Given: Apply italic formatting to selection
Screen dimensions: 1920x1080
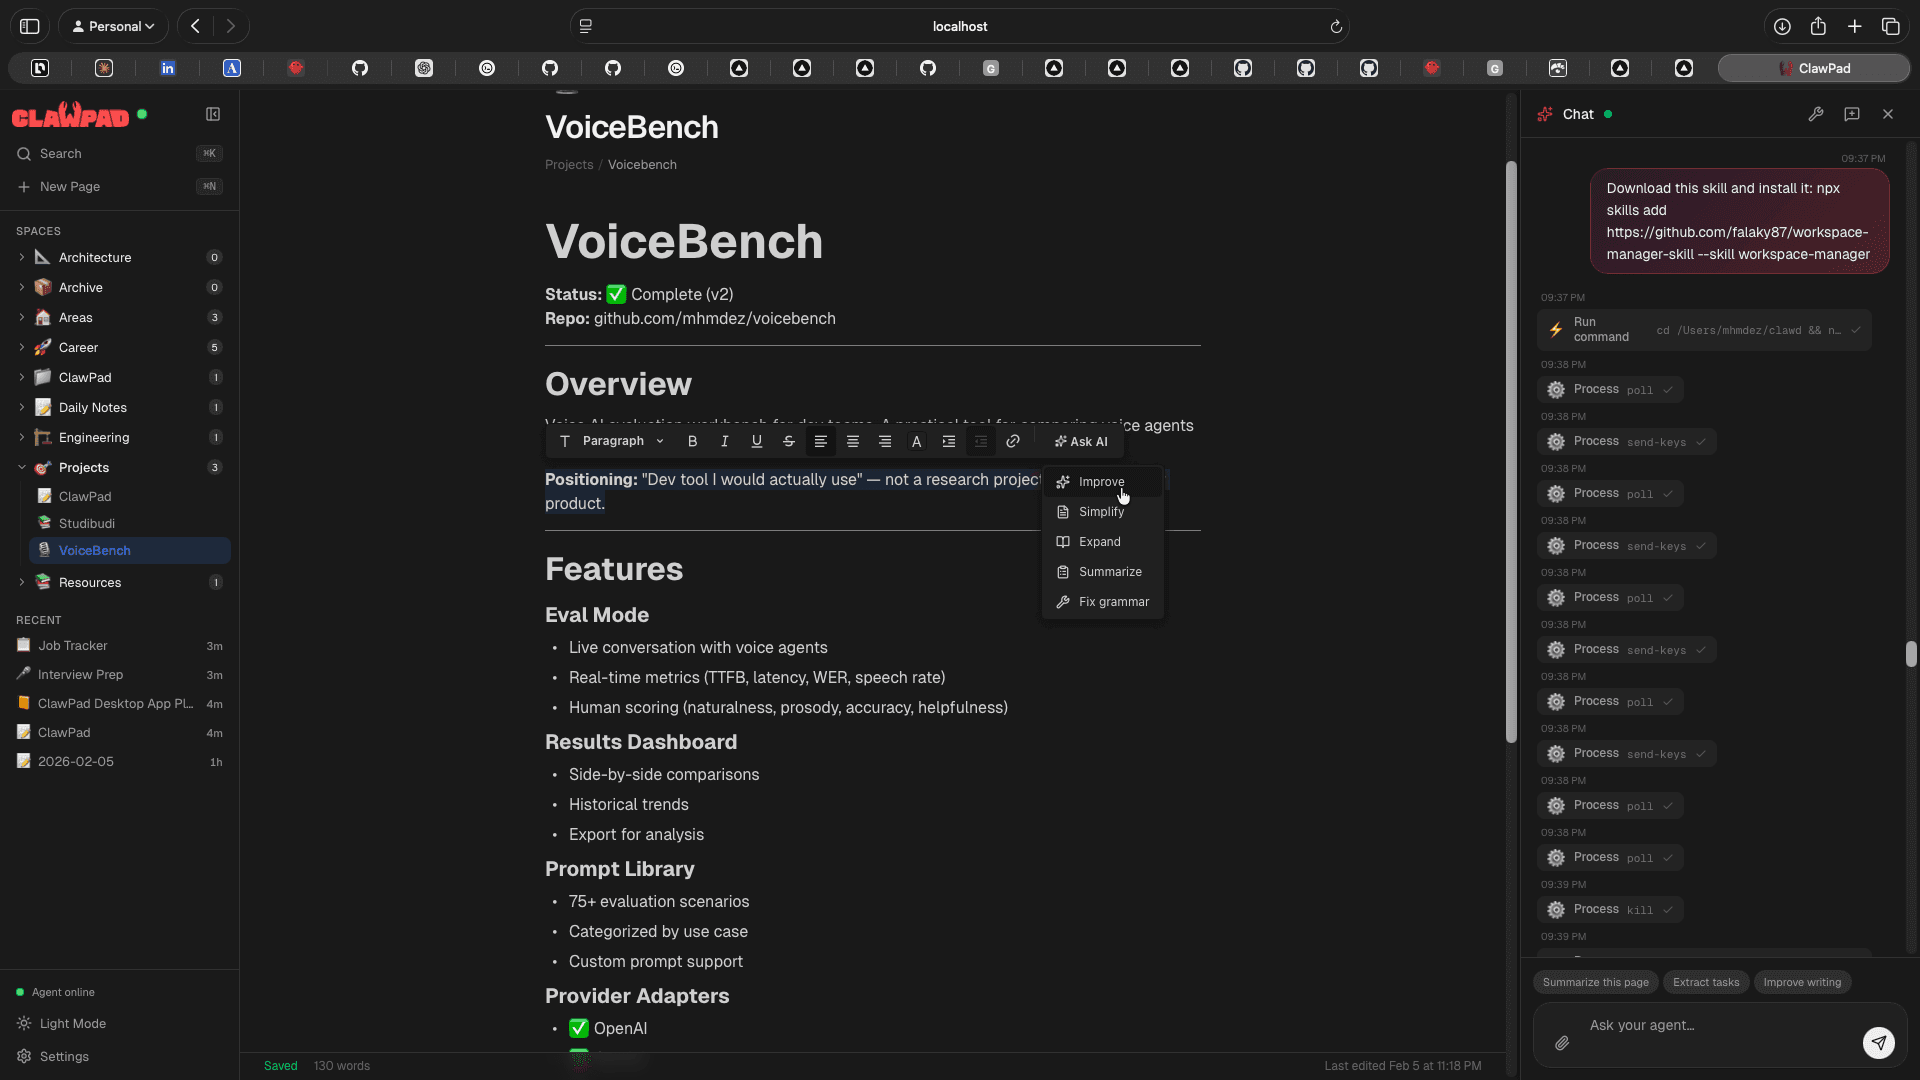Looking at the screenshot, I should [x=724, y=441].
